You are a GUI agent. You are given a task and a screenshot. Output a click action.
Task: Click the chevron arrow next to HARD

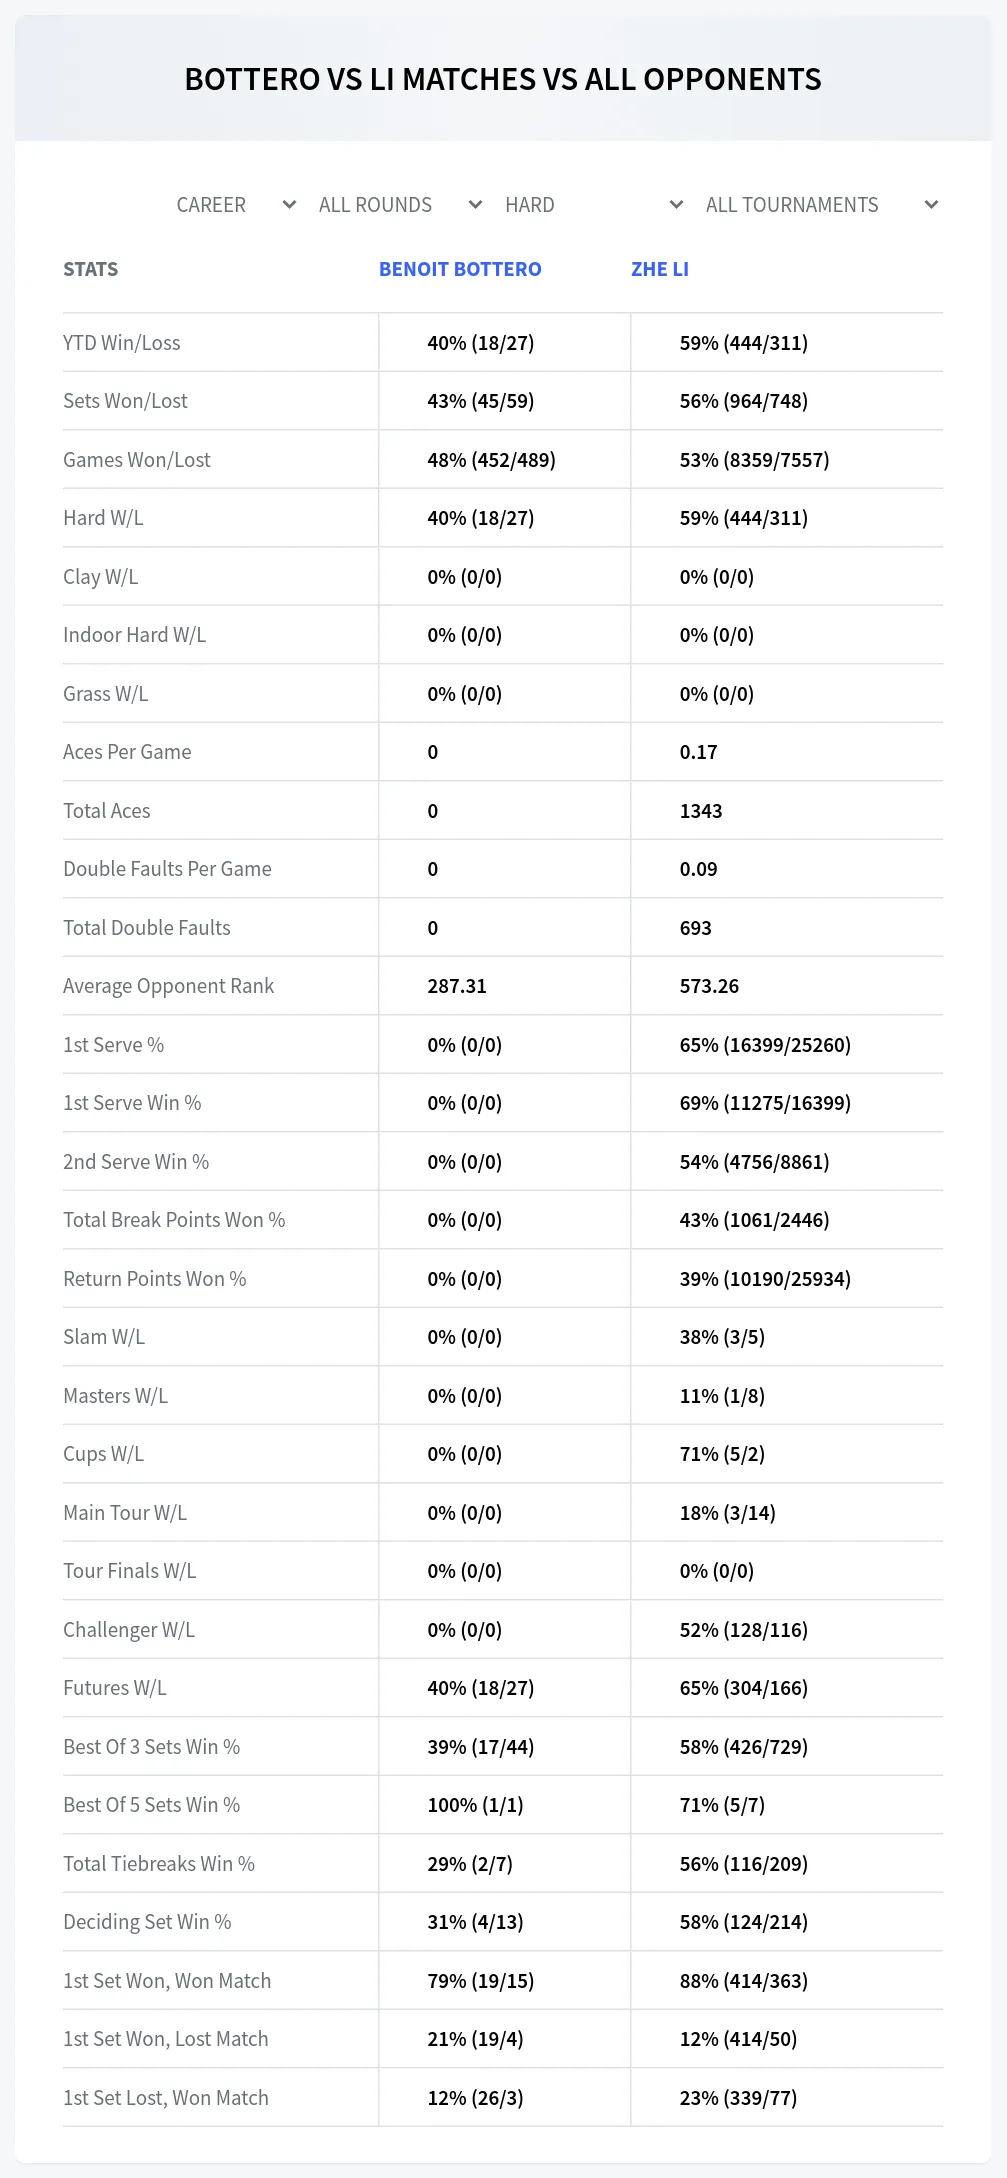pyautogui.click(x=676, y=205)
